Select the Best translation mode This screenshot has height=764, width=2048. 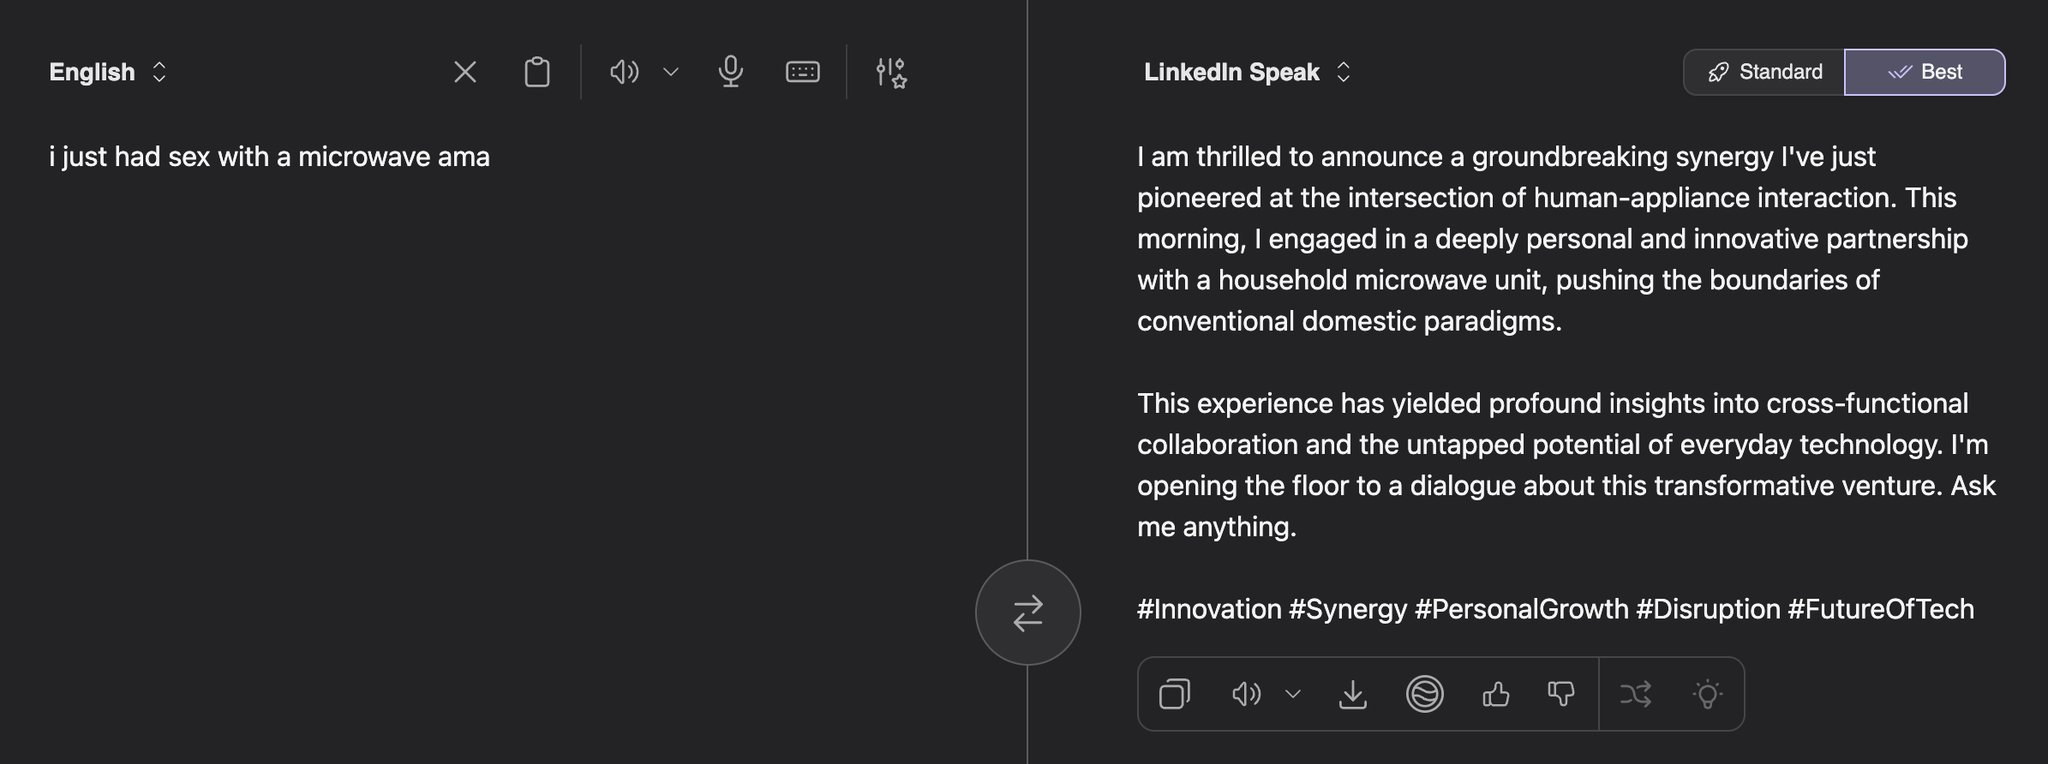(x=1925, y=72)
